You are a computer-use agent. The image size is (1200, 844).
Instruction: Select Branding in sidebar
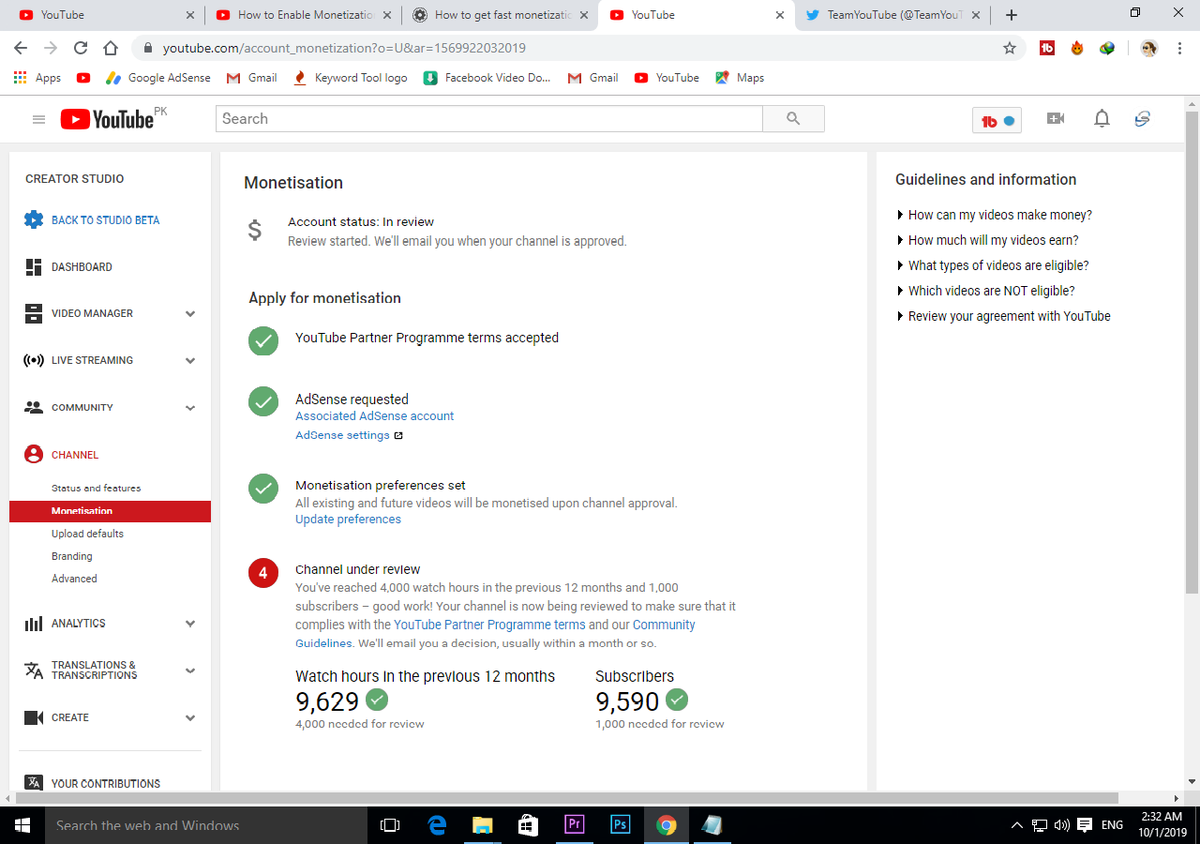(x=72, y=556)
